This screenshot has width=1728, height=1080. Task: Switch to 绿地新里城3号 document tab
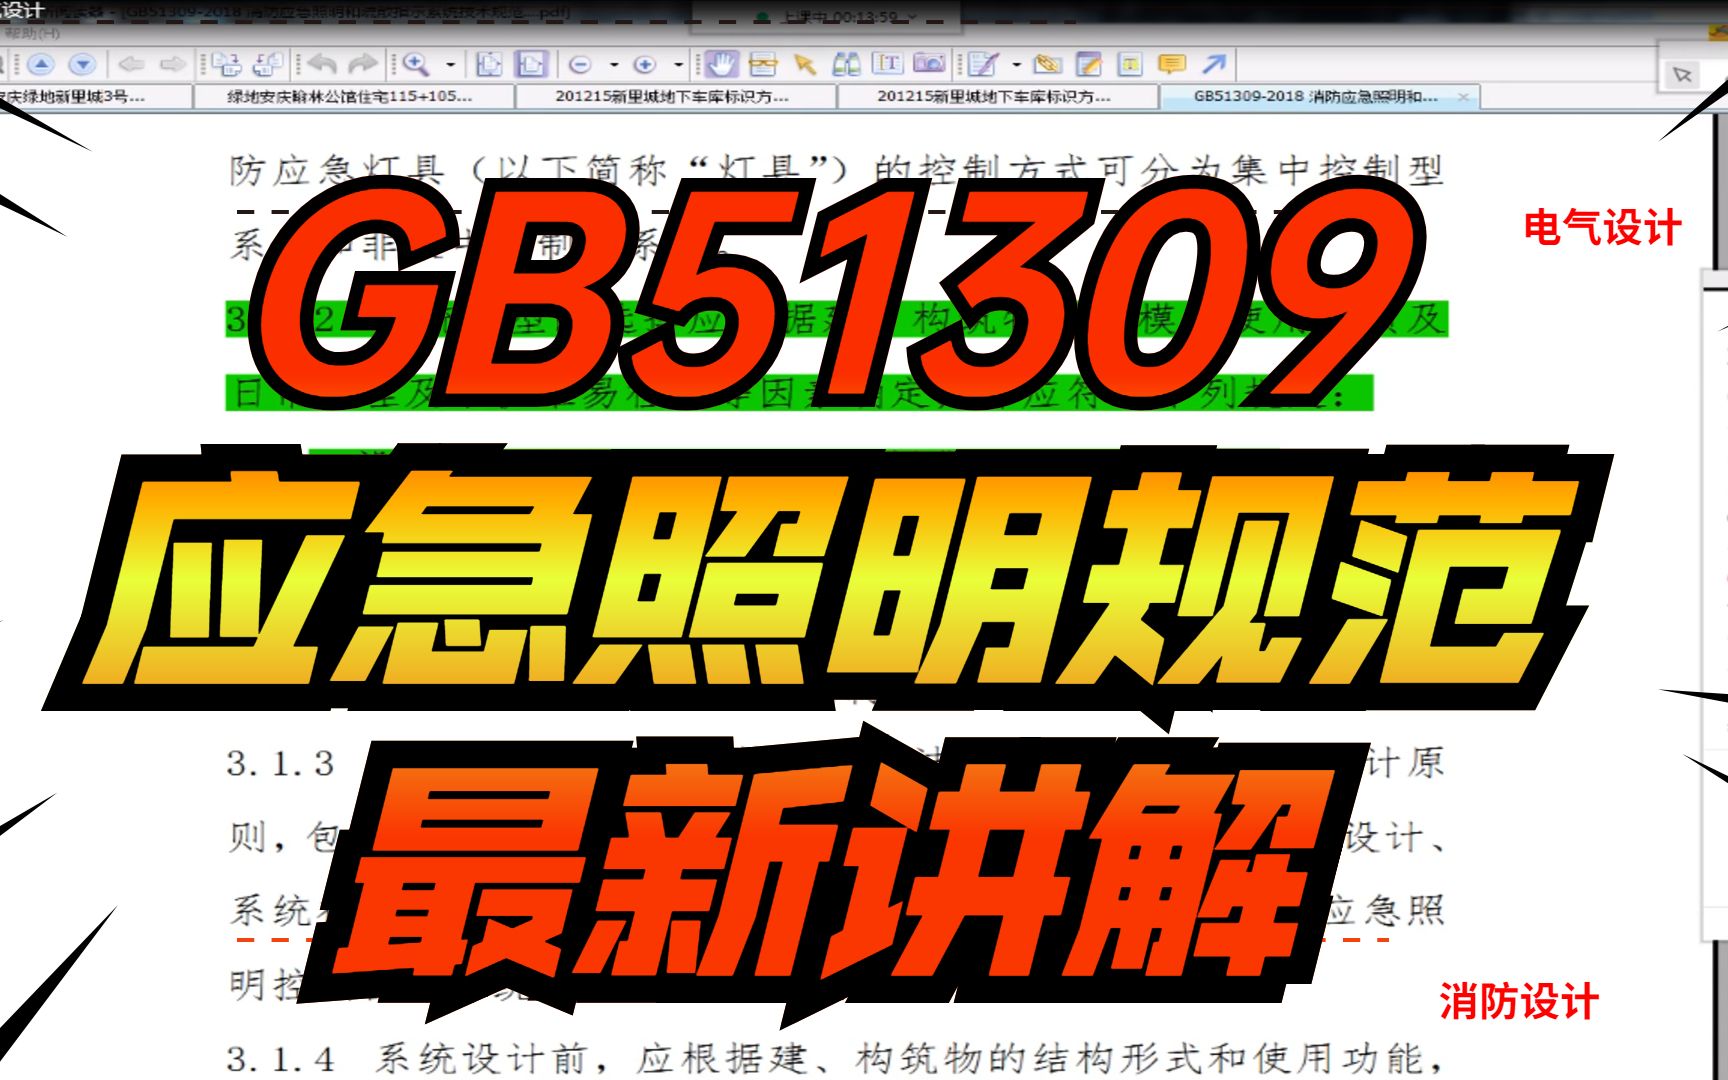click(x=95, y=97)
